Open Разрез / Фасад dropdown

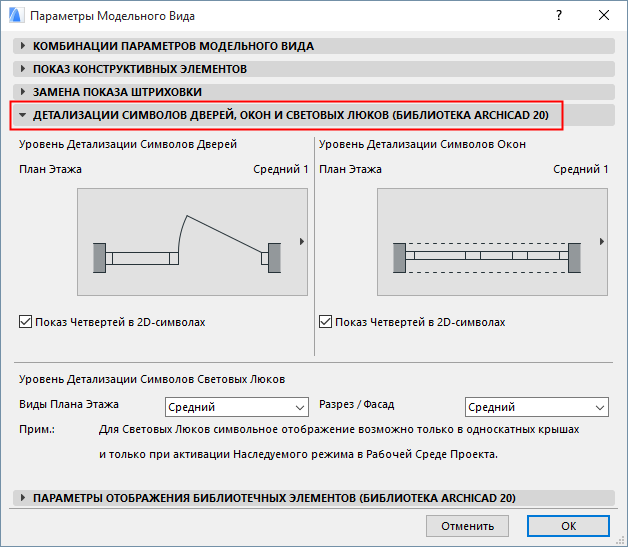pyautogui.click(x=537, y=407)
